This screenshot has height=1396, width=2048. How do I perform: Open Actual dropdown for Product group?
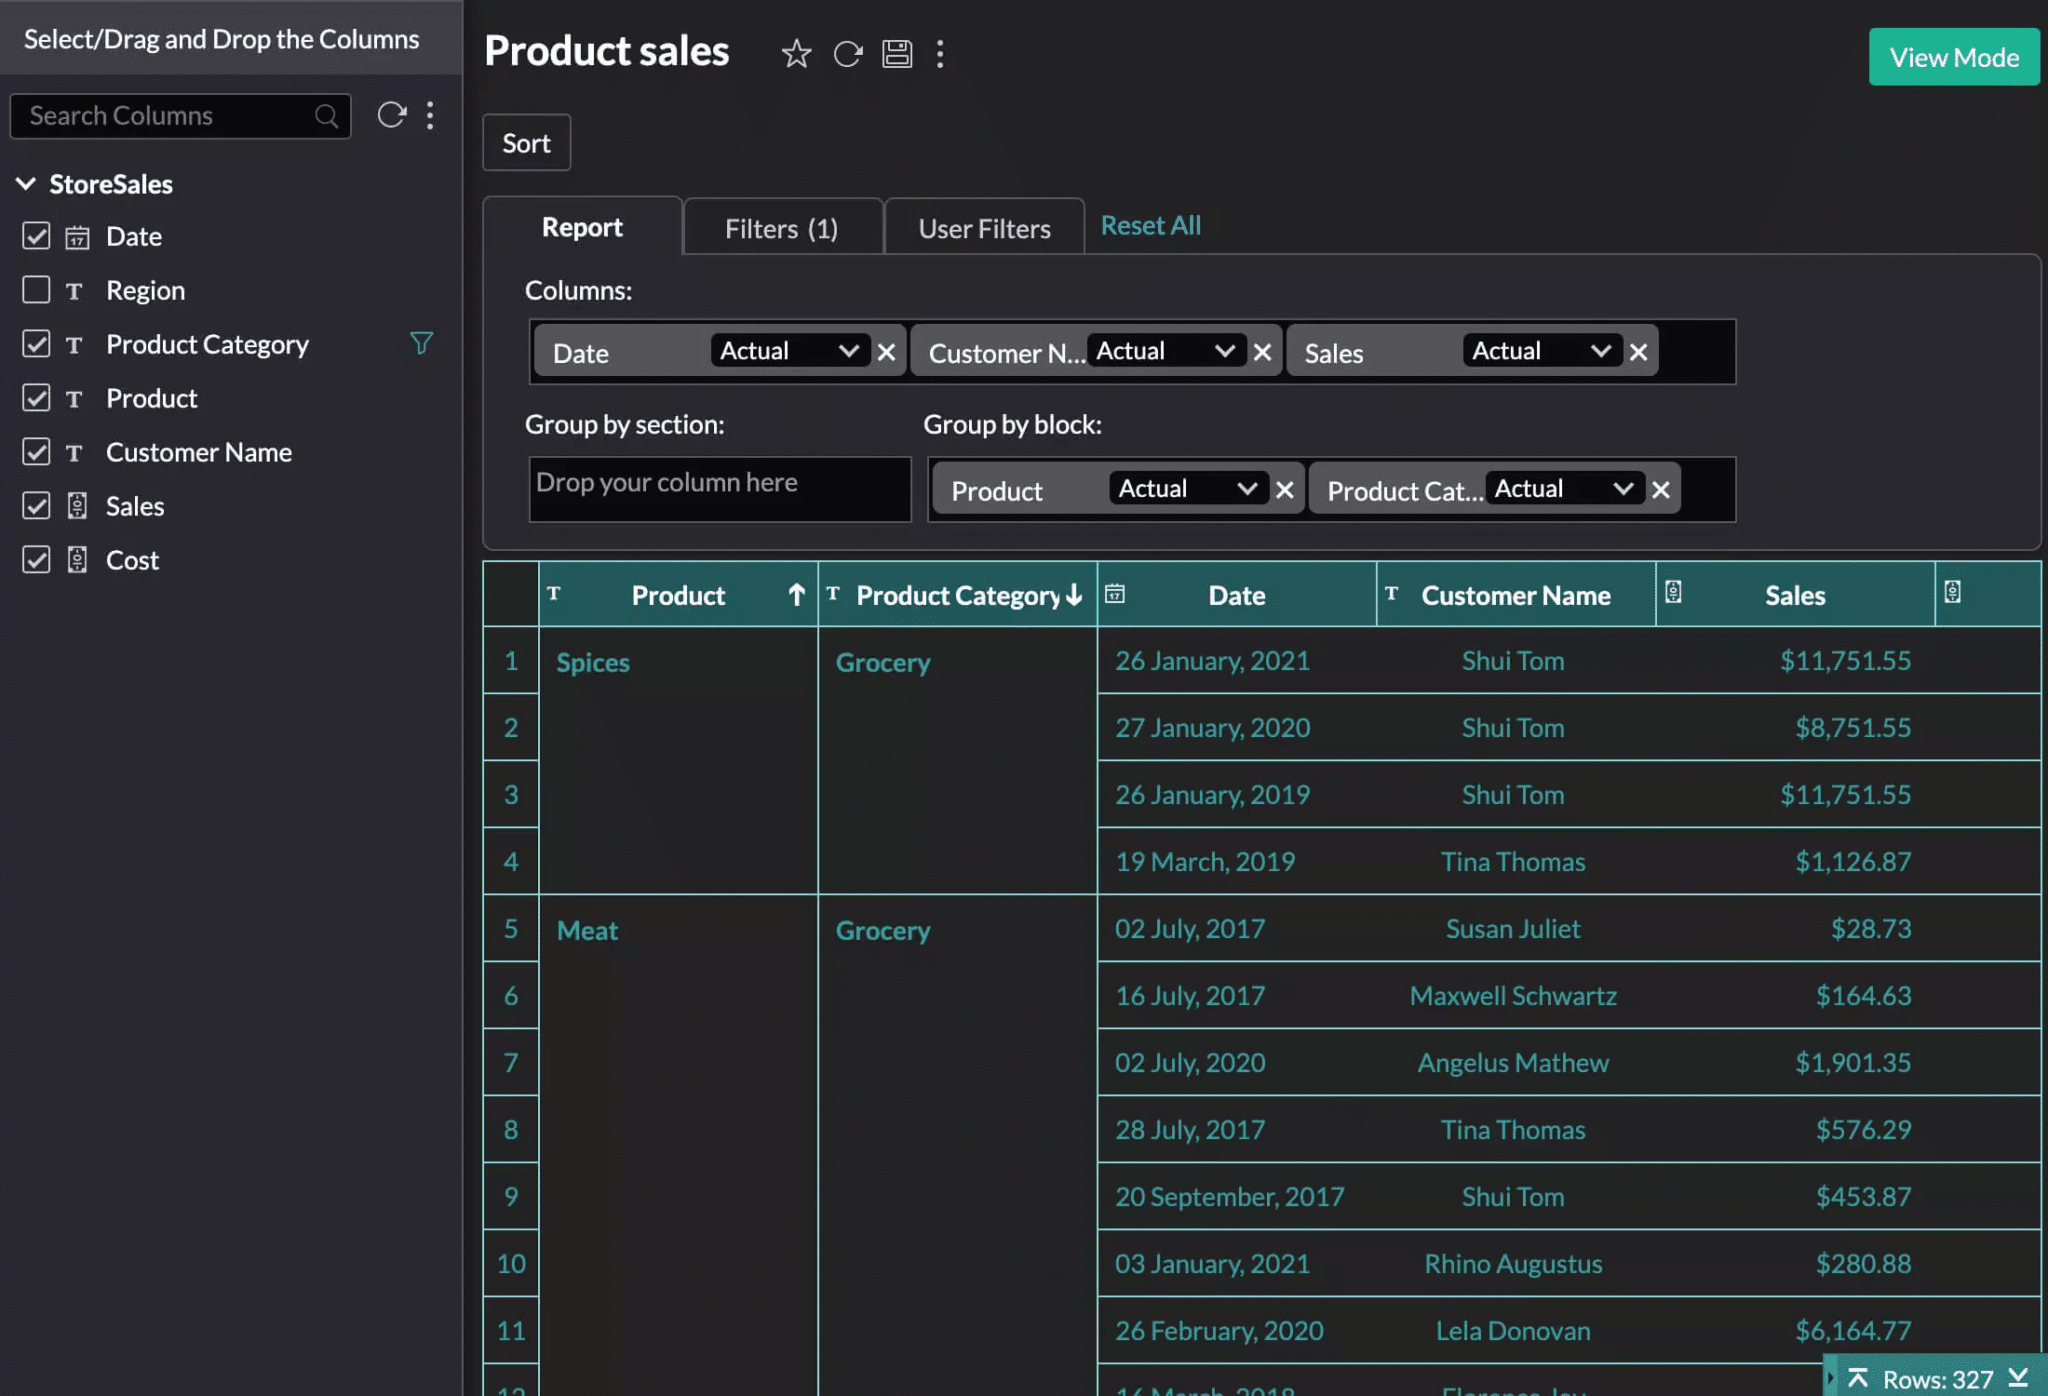(1188, 489)
